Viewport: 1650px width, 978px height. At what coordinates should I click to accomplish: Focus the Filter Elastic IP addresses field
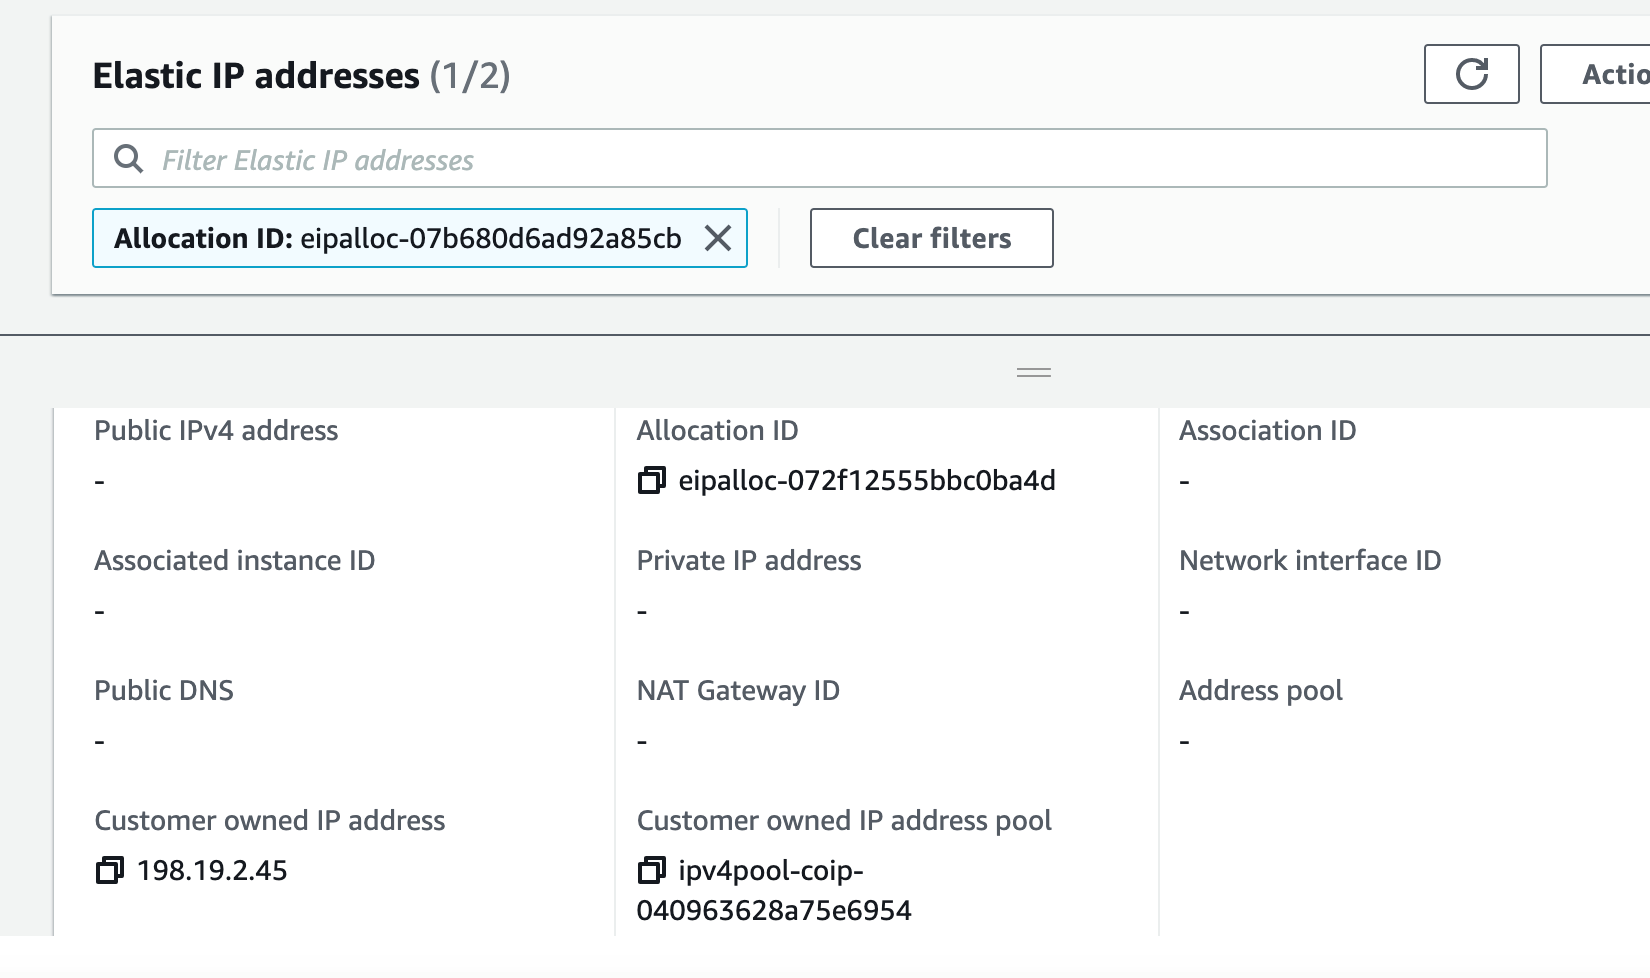click(x=600, y=158)
